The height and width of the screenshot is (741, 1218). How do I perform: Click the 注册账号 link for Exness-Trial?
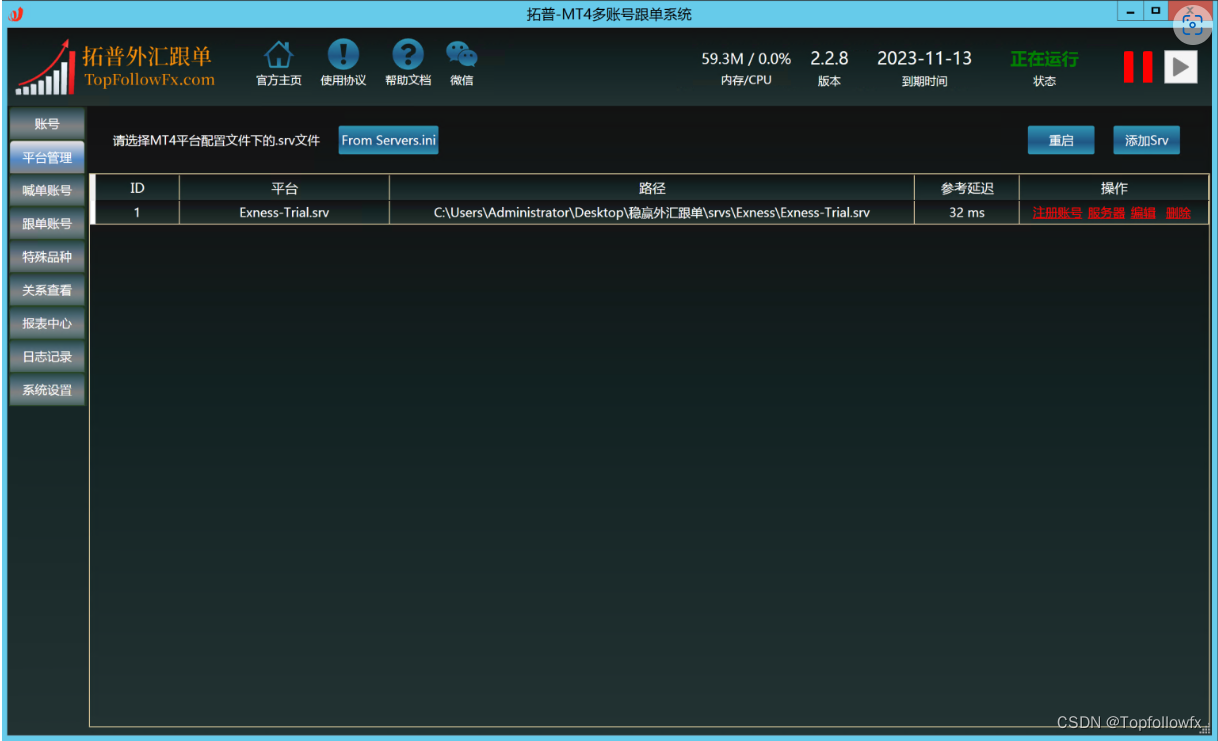point(1058,212)
